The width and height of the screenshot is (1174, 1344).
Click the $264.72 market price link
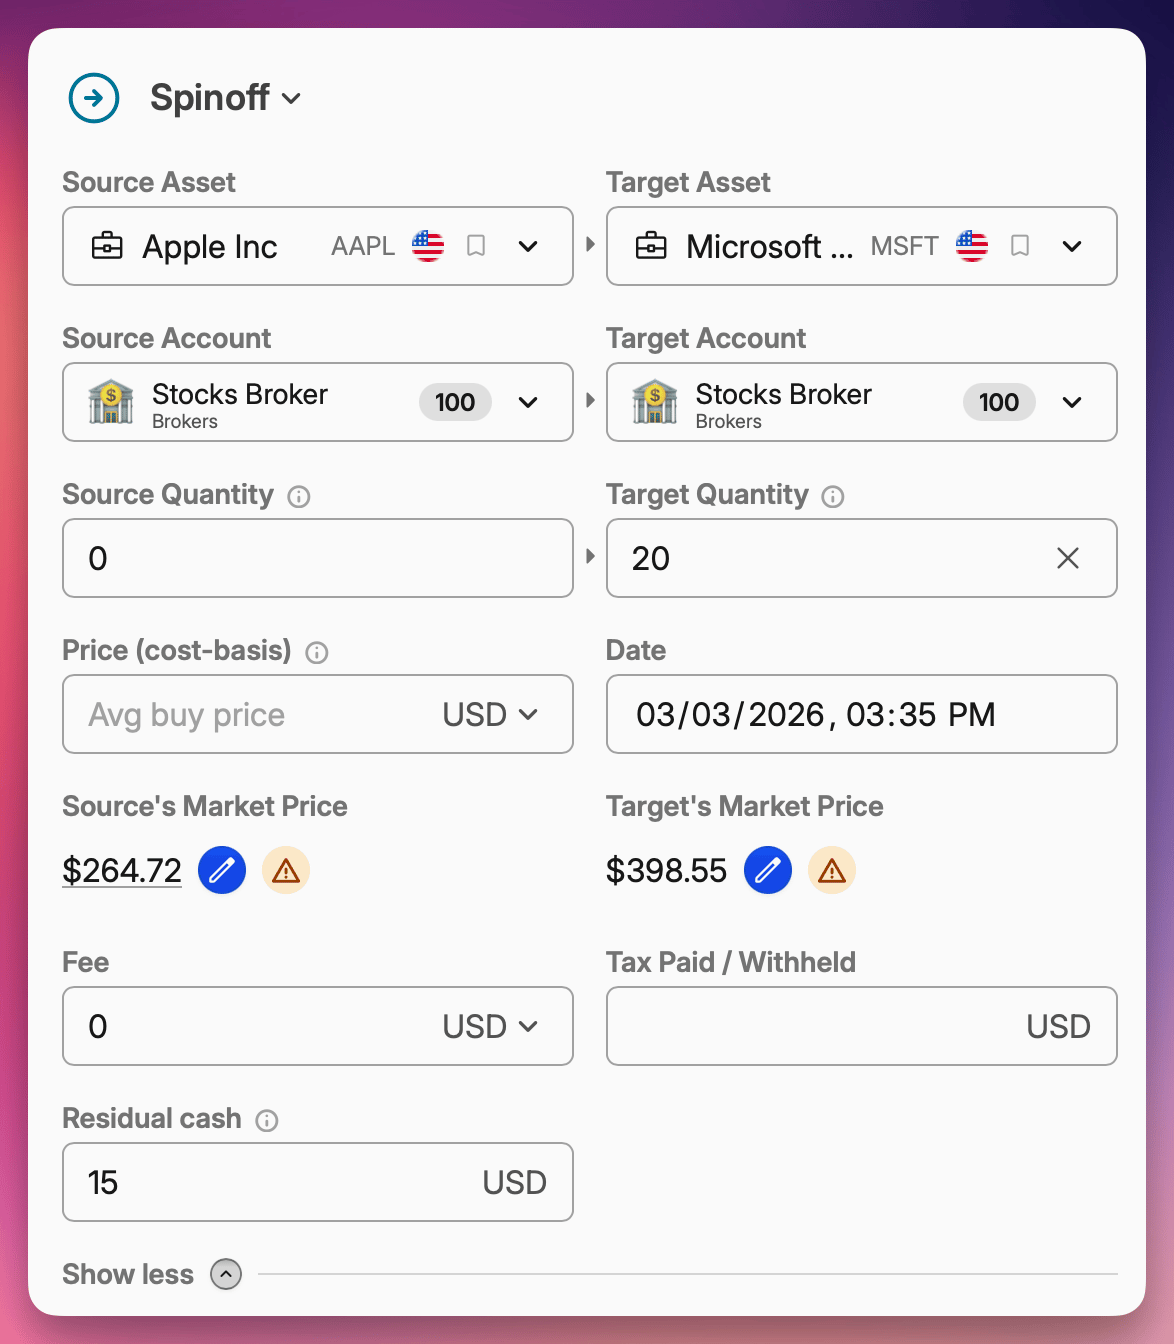(122, 870)
